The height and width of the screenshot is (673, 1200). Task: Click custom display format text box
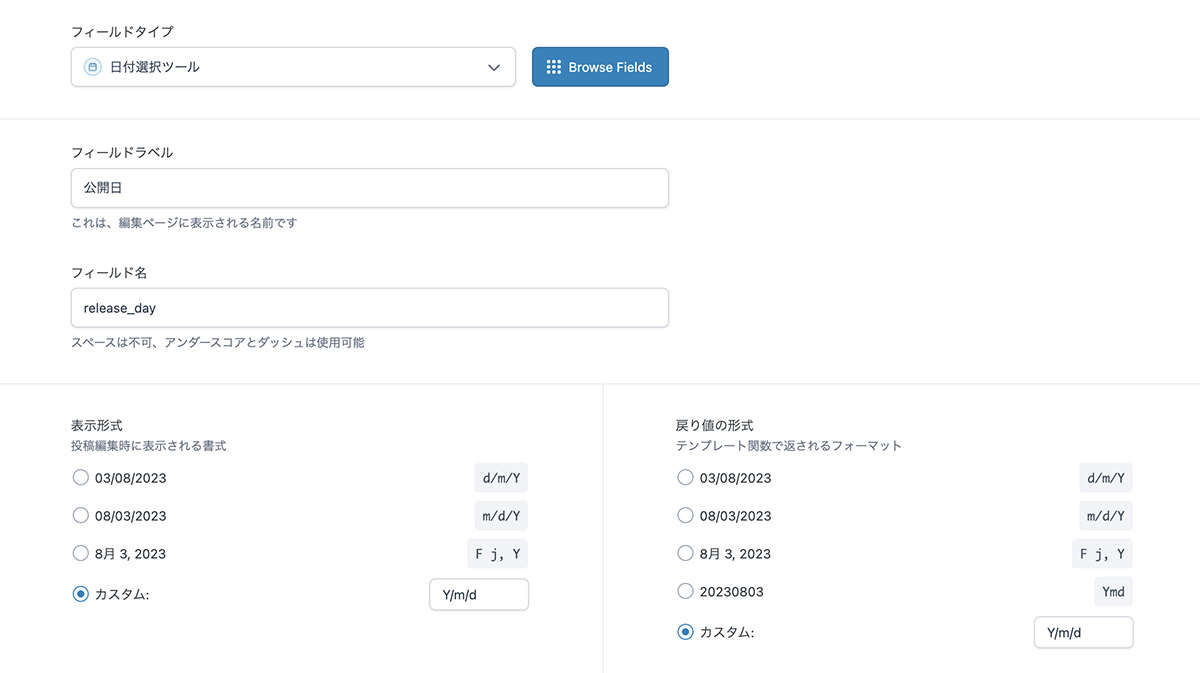[x=478, y=595]
